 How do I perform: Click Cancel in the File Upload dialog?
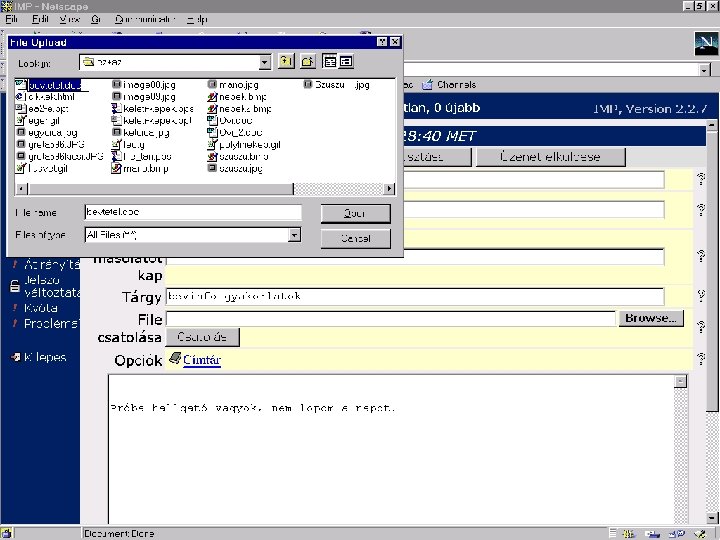point(355,238)
